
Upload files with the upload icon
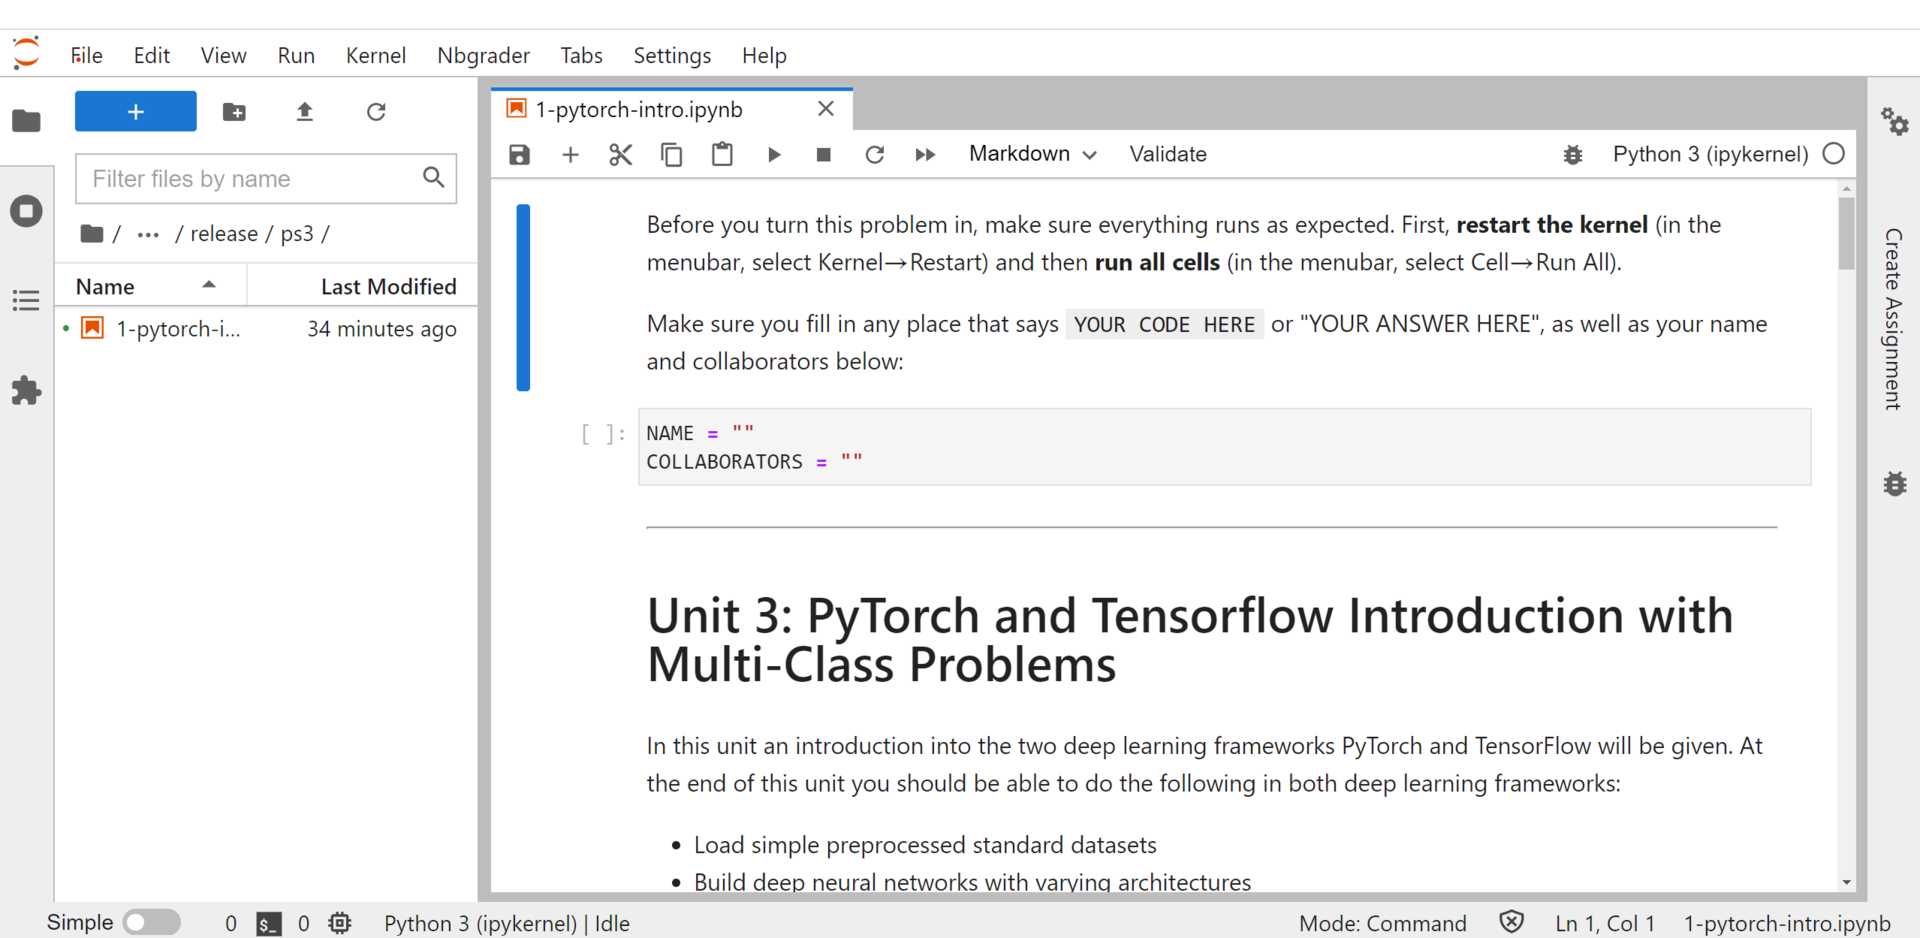coord(305,111)
